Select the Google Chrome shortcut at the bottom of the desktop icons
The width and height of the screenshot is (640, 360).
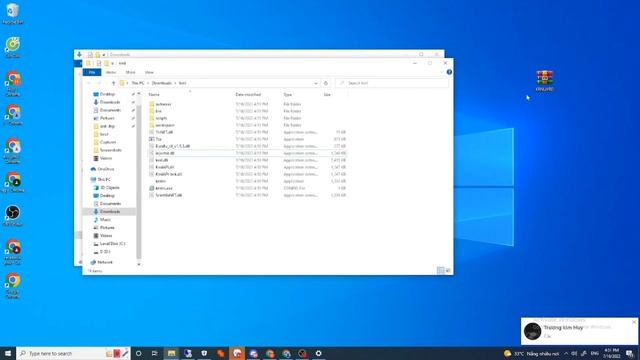tap(13, 286)
